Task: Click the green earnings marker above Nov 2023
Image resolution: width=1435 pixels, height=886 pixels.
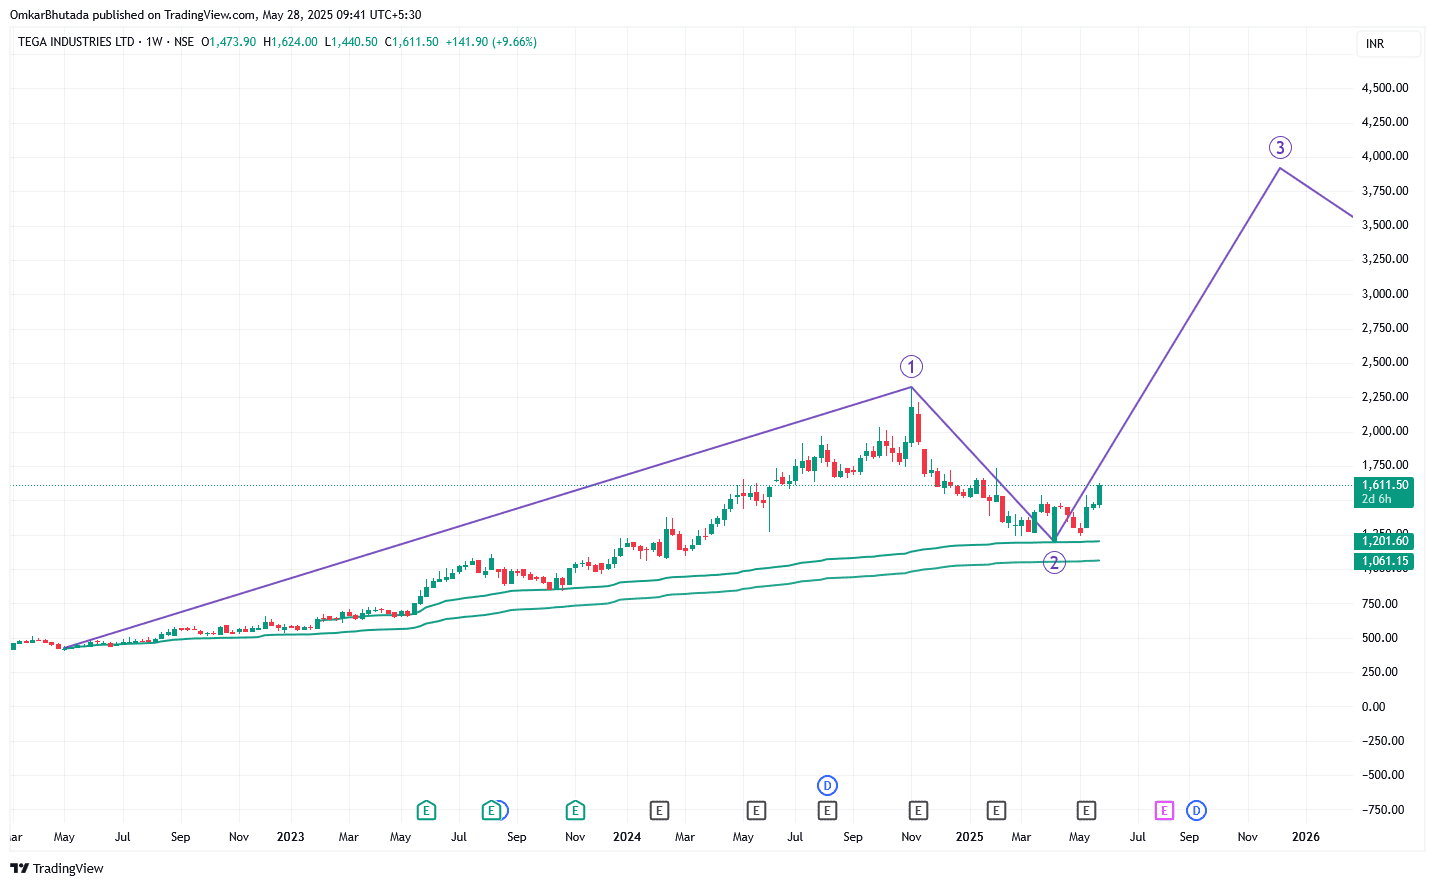Action: 575,810
